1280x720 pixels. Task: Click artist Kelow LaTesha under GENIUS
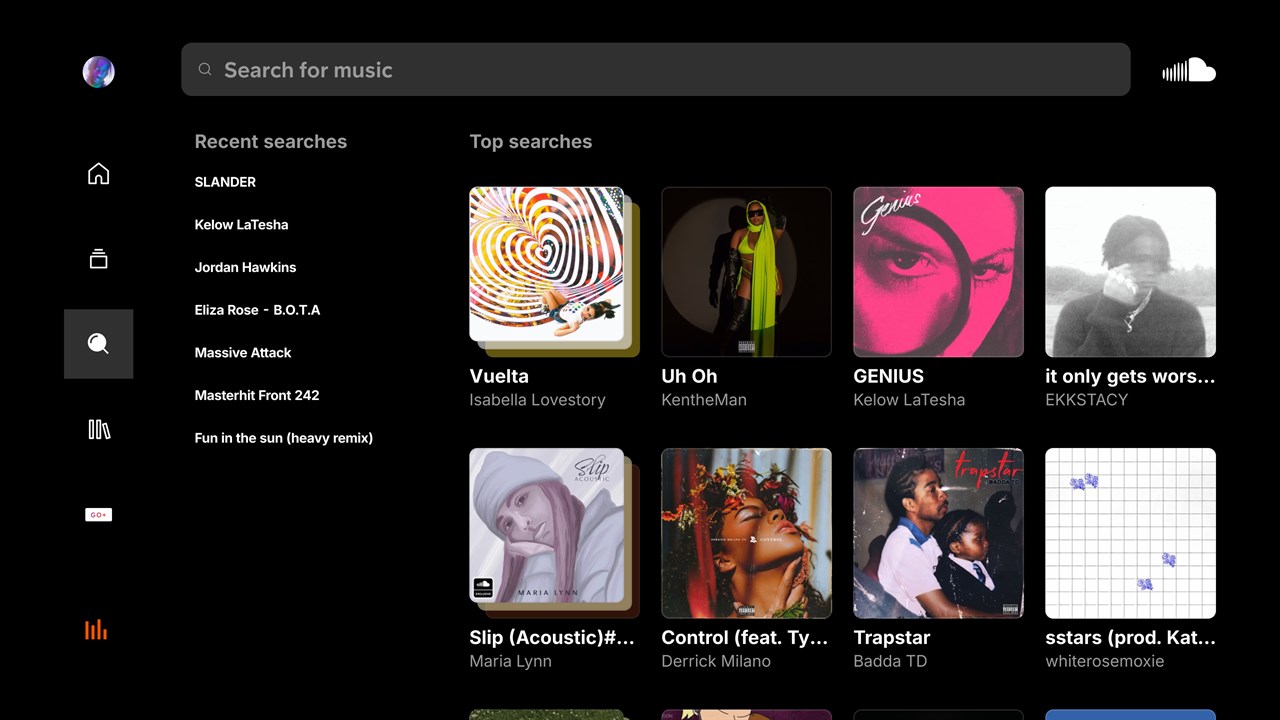tap(909, 400)
